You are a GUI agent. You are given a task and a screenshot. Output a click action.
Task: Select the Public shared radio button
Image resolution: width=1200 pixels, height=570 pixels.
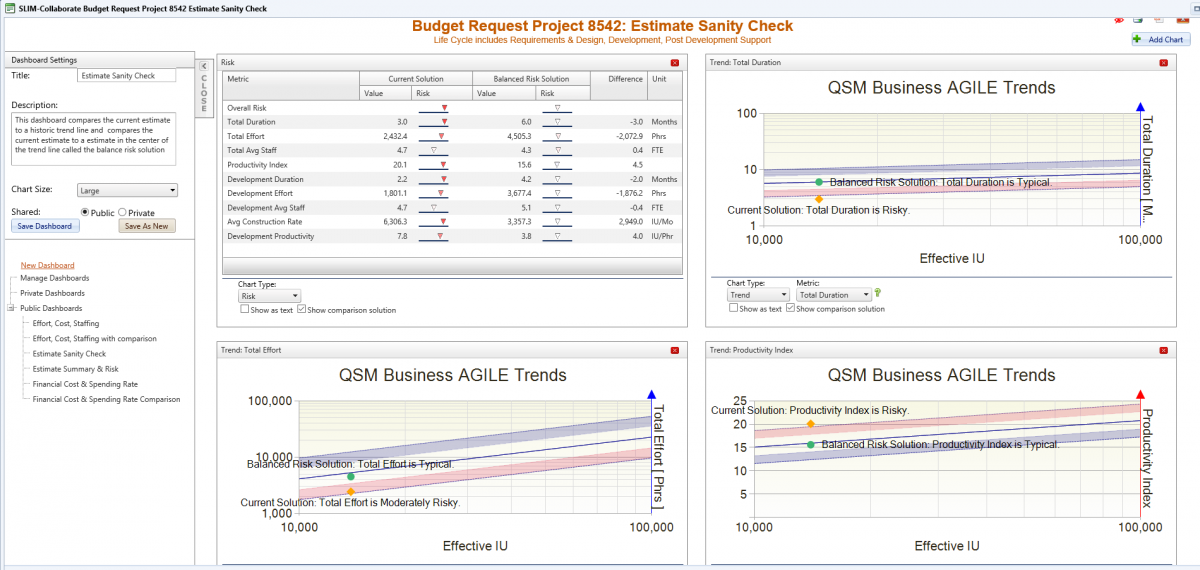coord(85,212)
